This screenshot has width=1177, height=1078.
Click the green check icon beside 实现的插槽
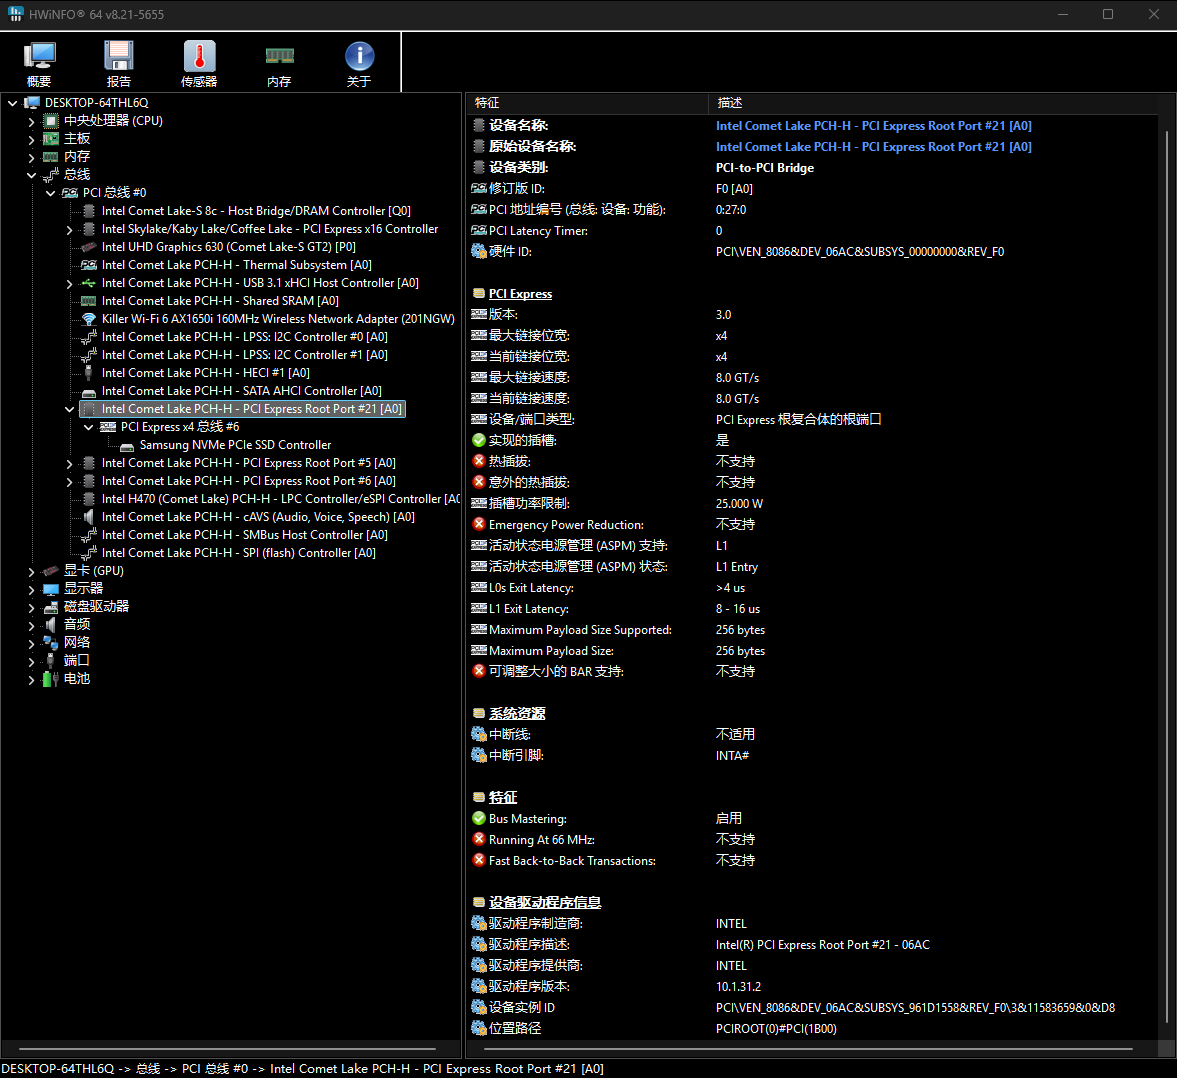tap(479, 441)
